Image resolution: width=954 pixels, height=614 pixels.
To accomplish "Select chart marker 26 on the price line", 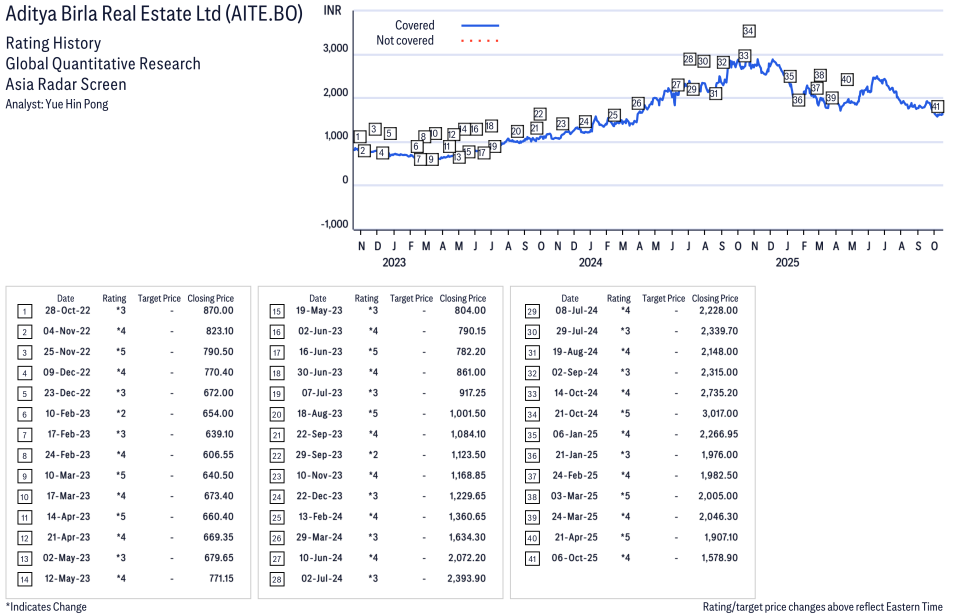I will 637,104.
